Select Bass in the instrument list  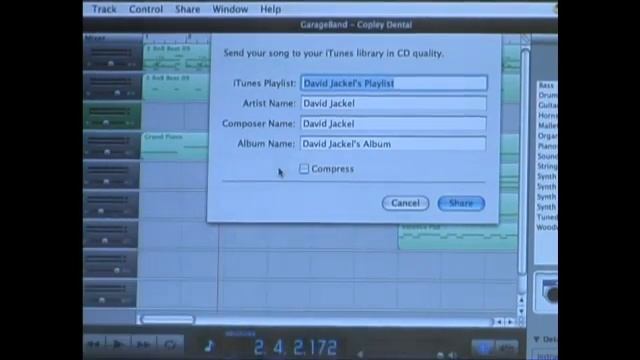(547, 85)
